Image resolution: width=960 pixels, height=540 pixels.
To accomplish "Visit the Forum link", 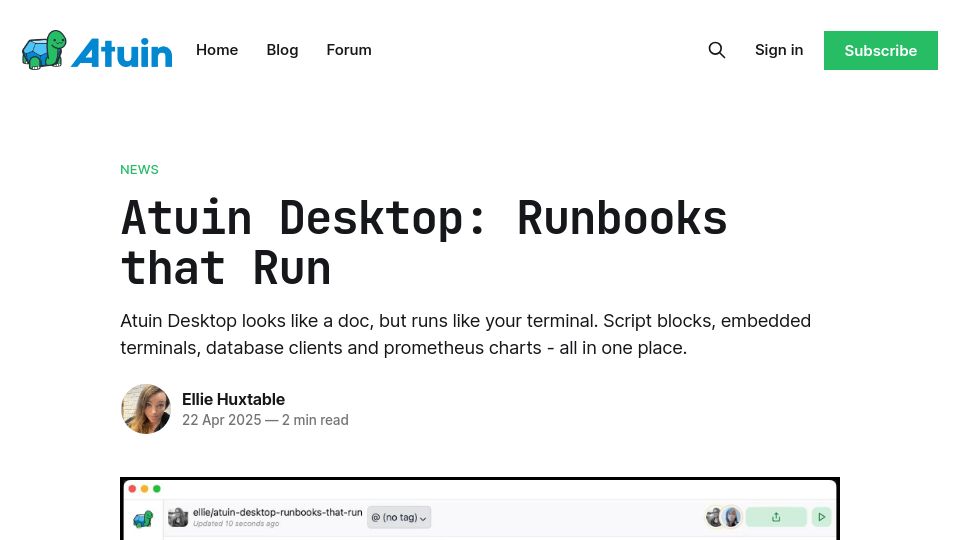I will (x=349, y=50).
